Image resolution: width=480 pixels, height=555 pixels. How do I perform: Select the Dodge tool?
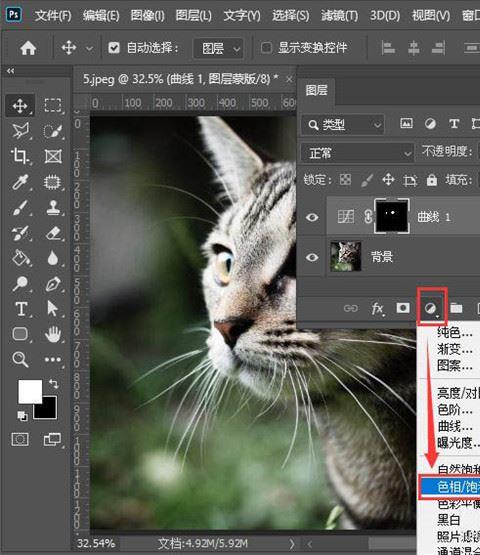(x=20, y=284)
